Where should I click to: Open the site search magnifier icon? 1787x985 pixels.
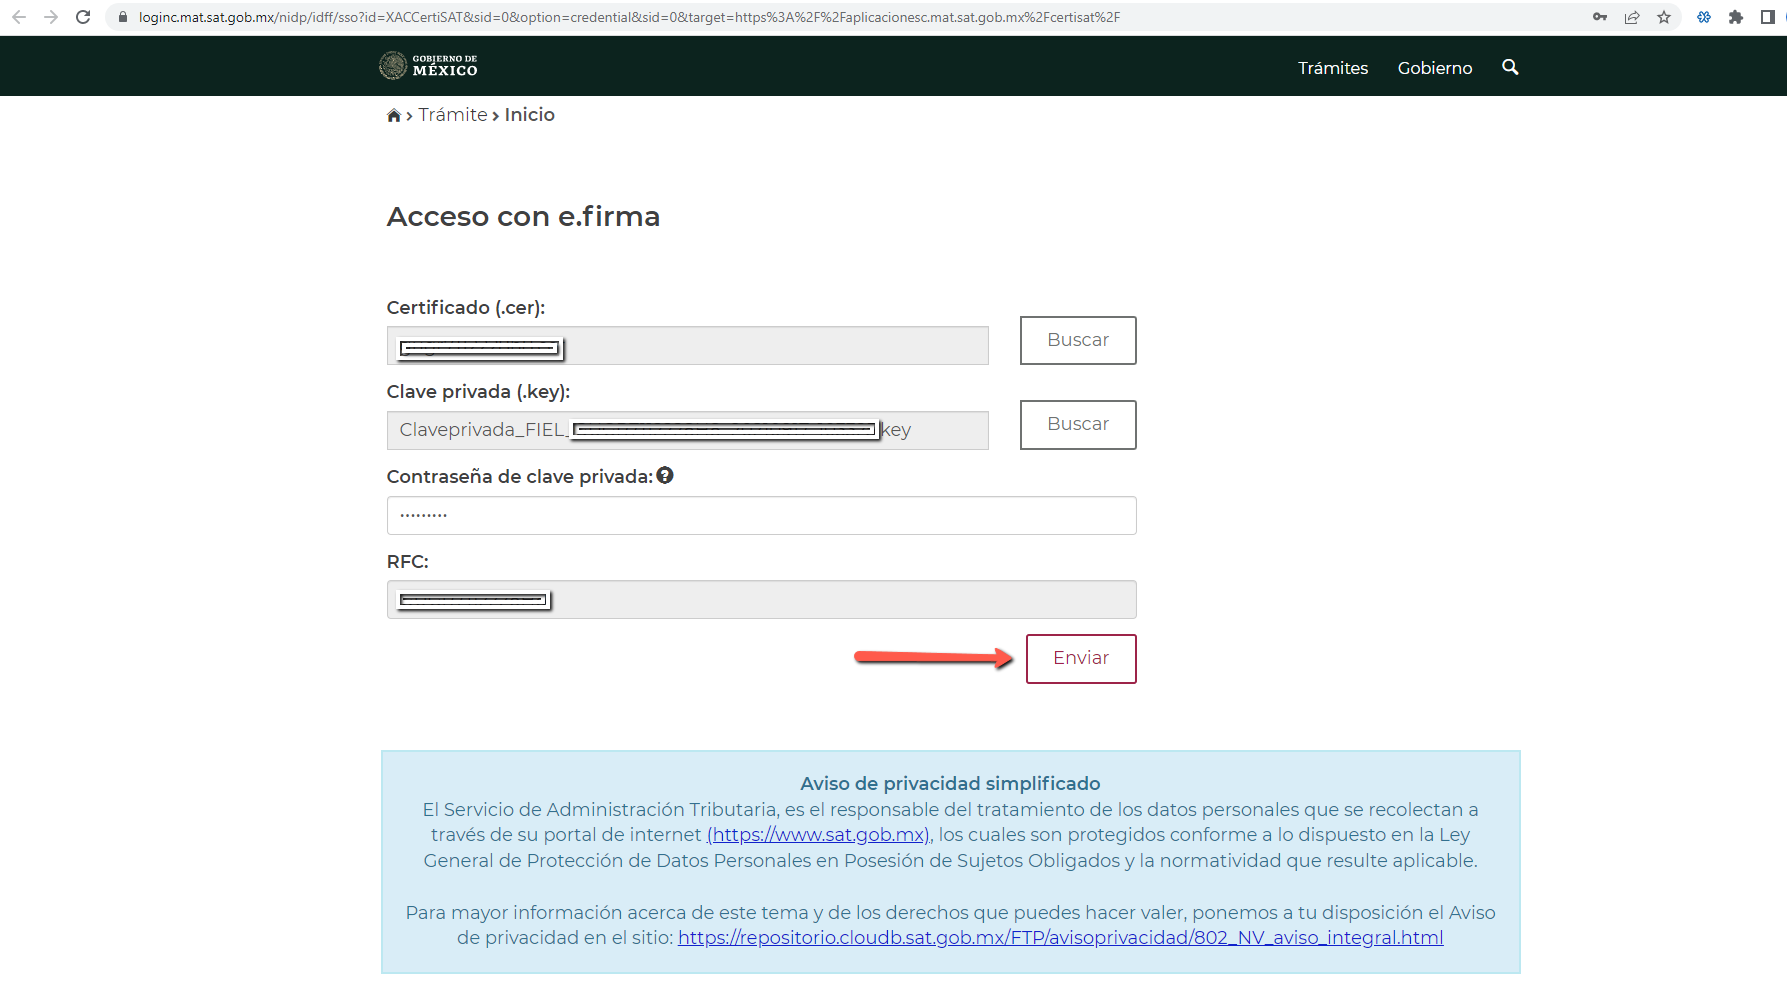tap(1510, 67)
